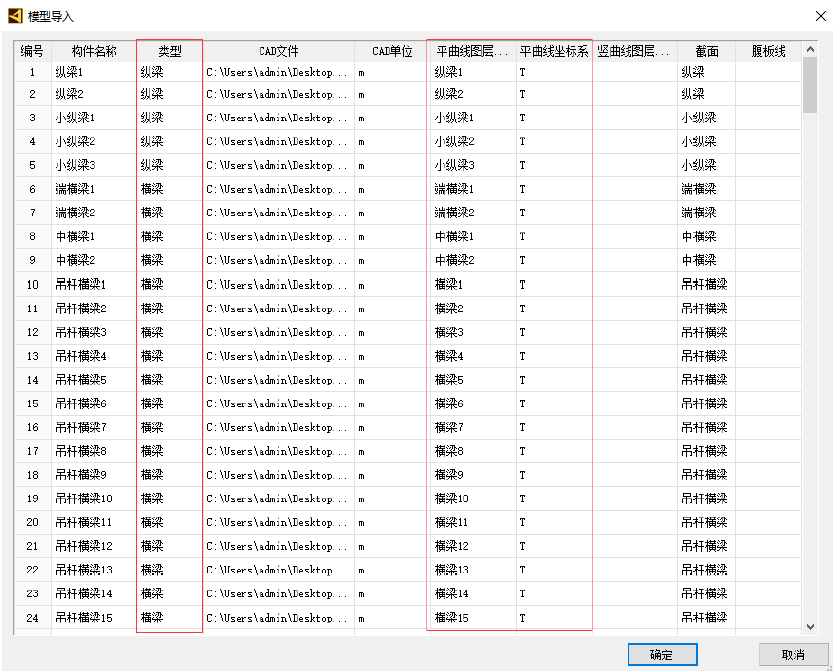Click the 平曲线坐标系 column header
Viewport: 833px width, 671px height.
(x=554, y=51)
